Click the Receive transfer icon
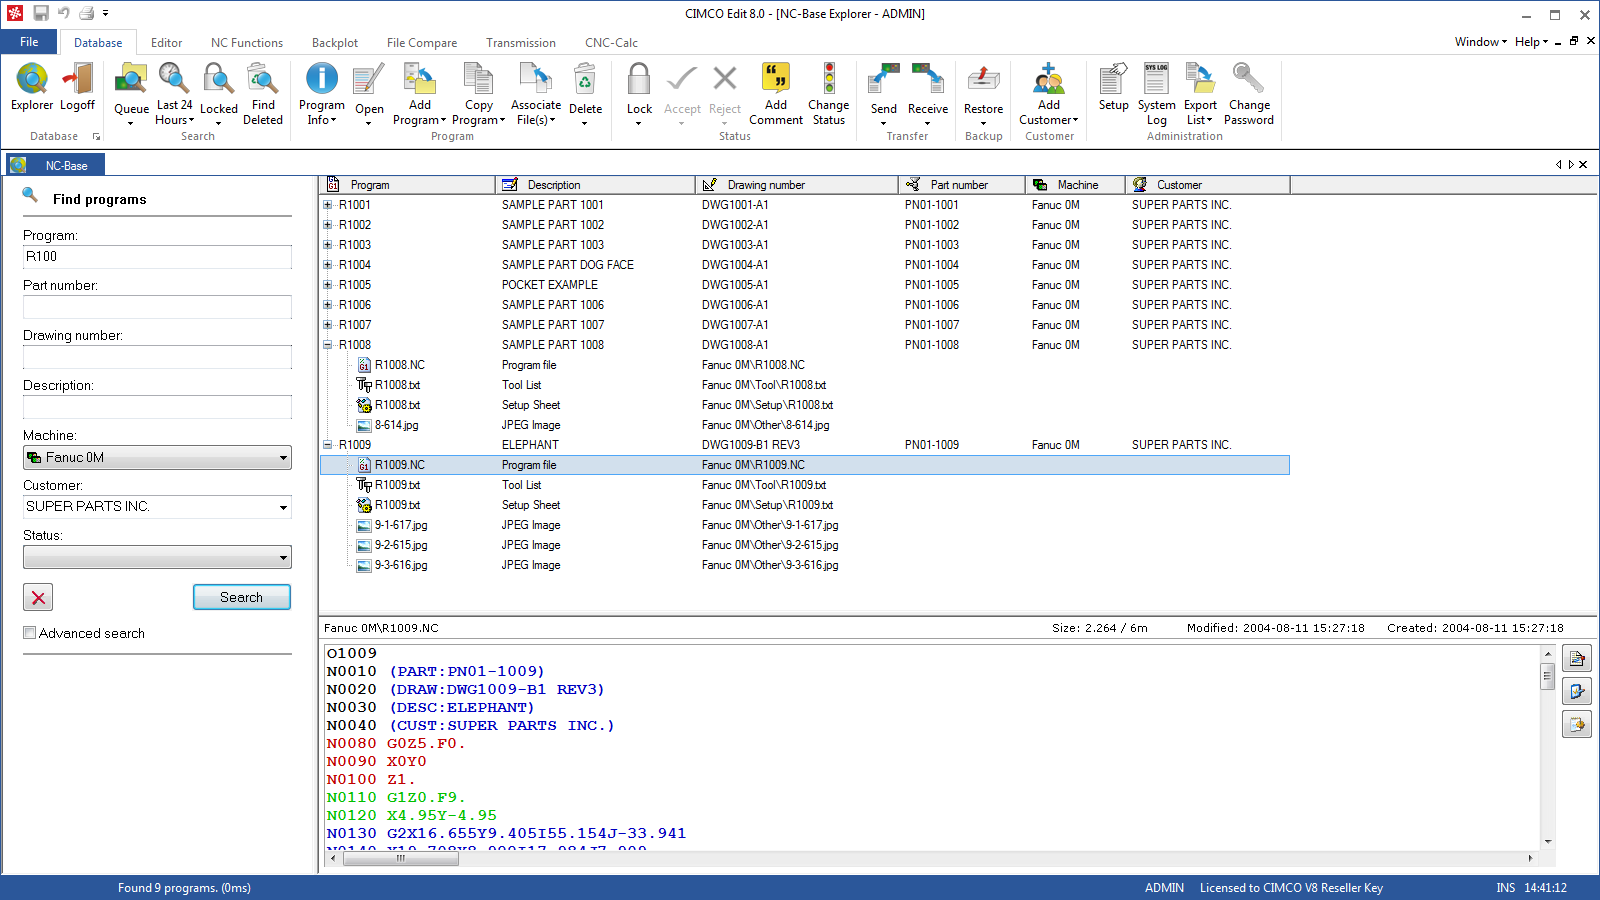This screenshot has height=900, width=1600. click(928, 94)
